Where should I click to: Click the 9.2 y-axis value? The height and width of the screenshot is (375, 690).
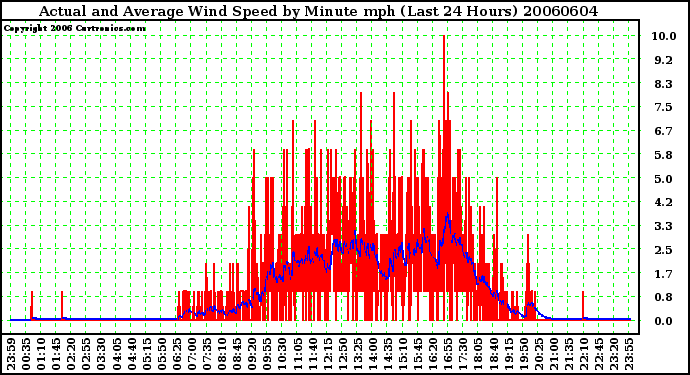pos(664,60)
